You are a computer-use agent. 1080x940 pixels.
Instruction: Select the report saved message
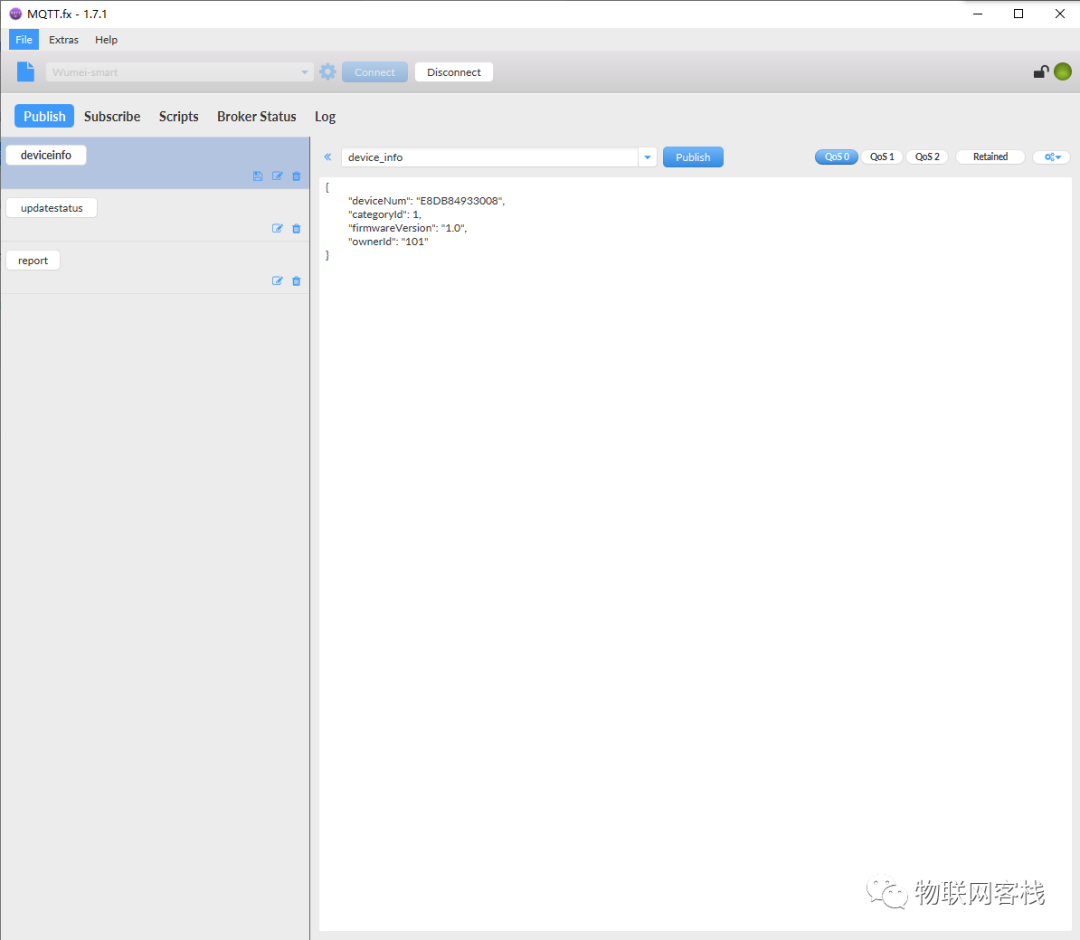point(33,260)
